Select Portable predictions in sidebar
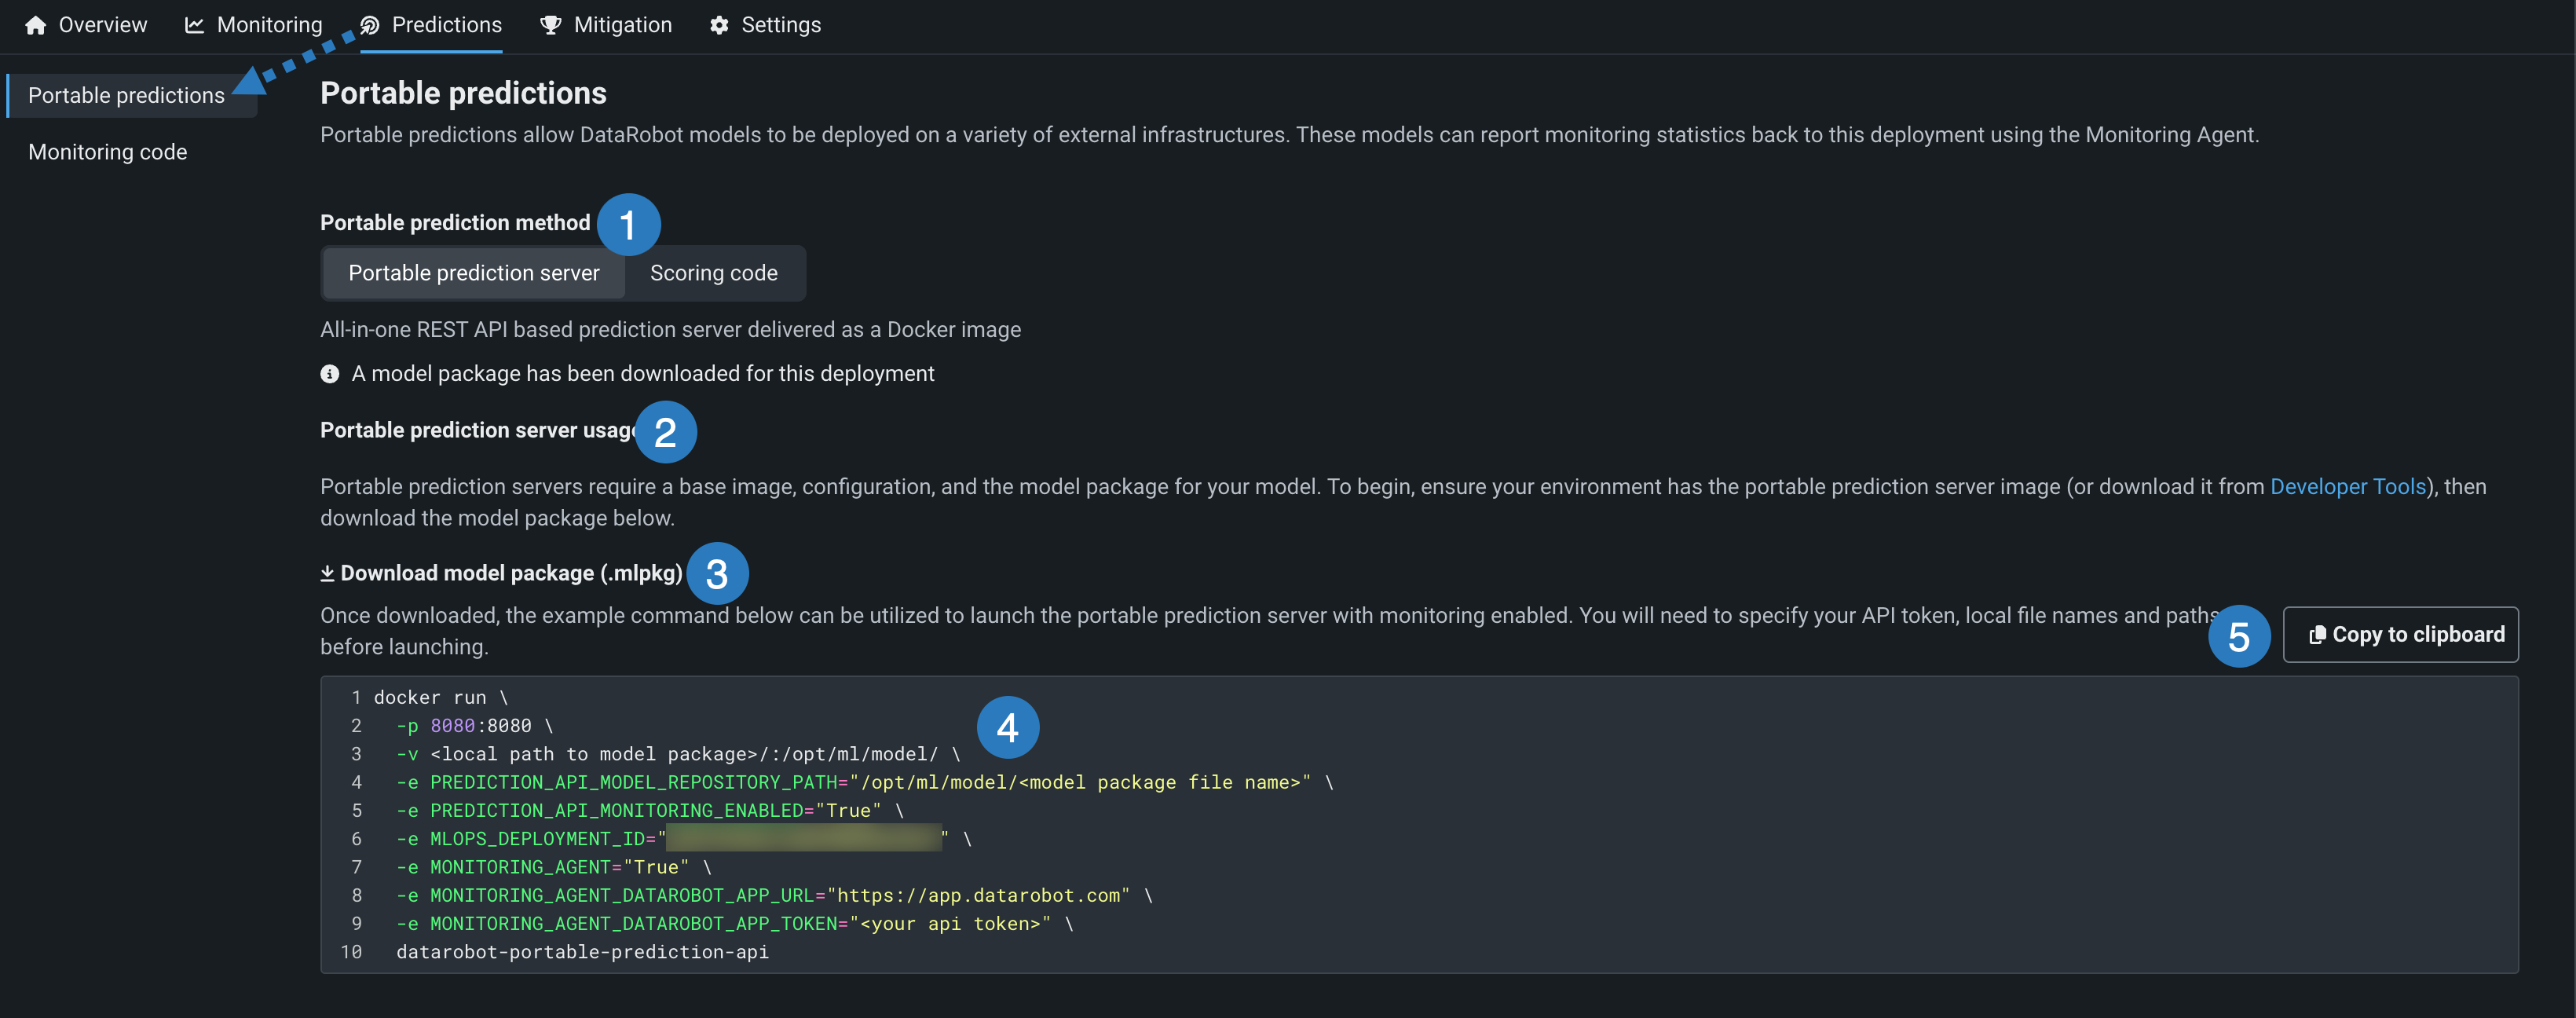The width and height of the screenshot is (2576, 1018). (x=126, y=95)
